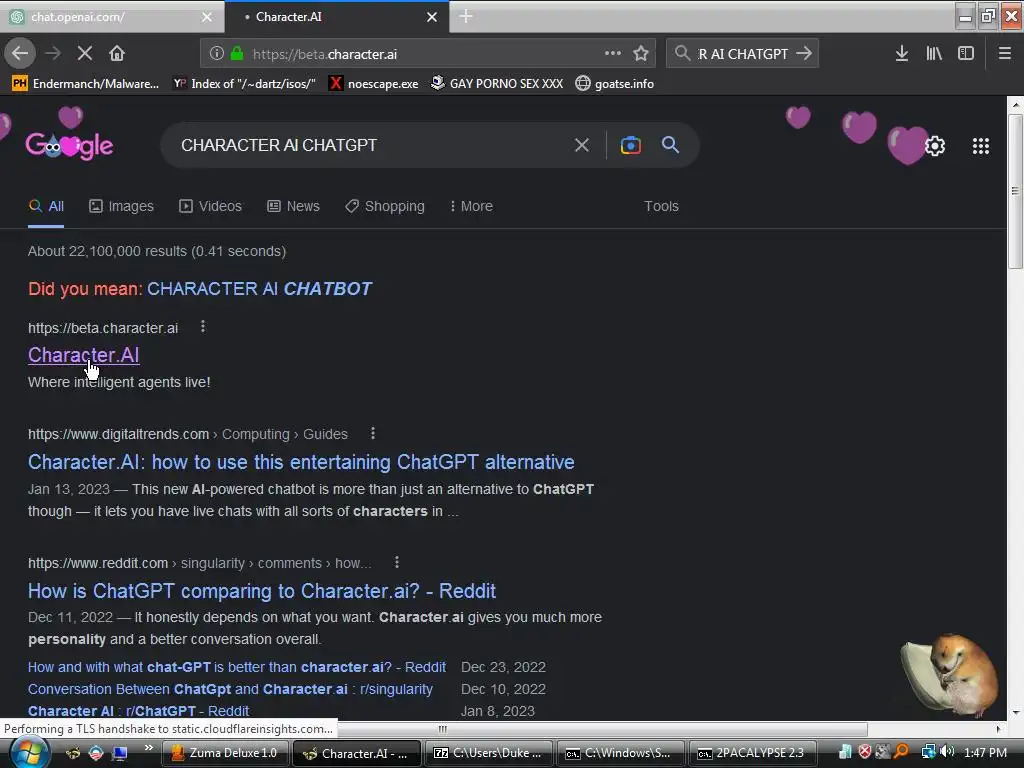The image size is (1024, 768).
Task: Open the search Tools options
Action: click(661, 206)
